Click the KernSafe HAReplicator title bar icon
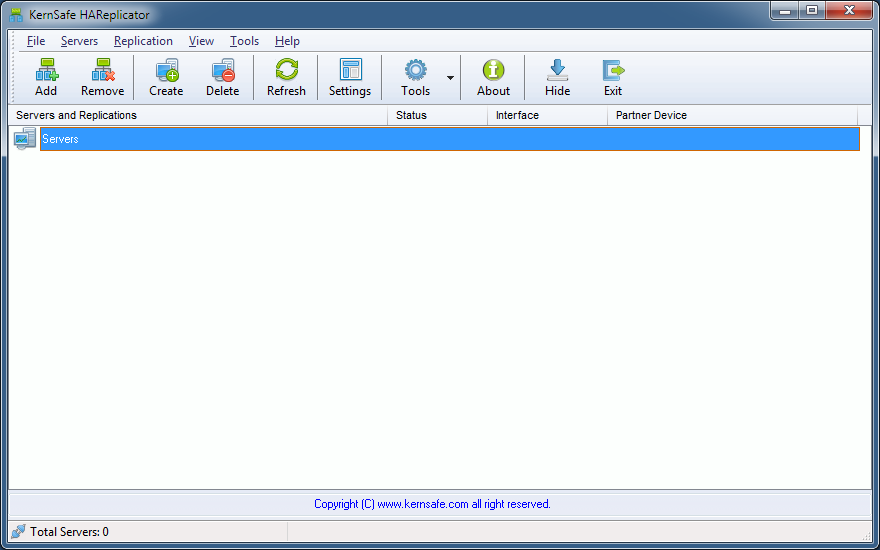The height and width of the screenshot is (550, 880). pos(16,15)
